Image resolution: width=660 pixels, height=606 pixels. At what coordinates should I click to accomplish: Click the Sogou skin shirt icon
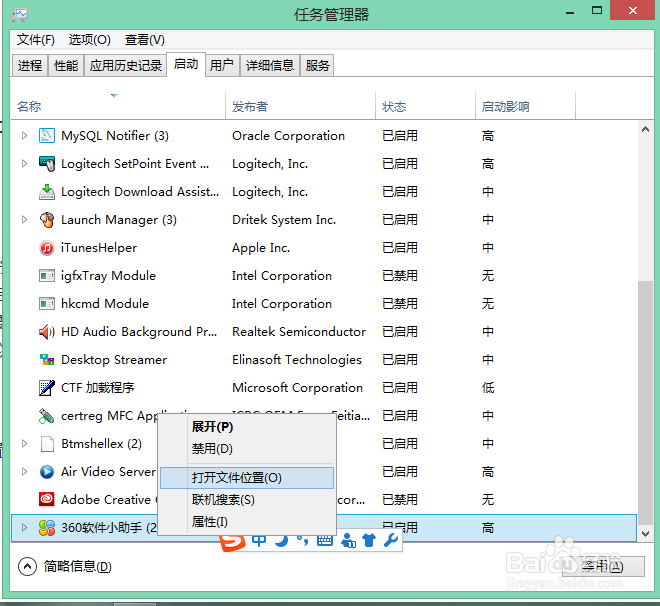369,540
